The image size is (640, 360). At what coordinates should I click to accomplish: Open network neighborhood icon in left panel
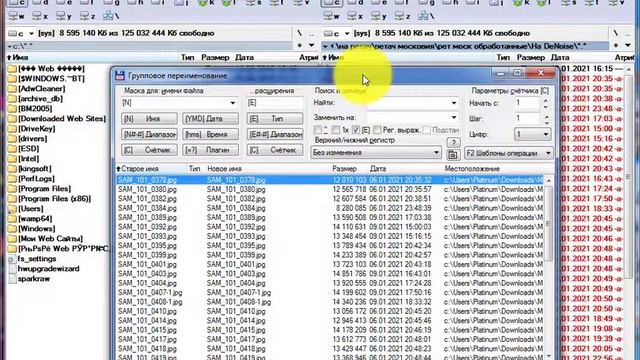tap(111, 16)
